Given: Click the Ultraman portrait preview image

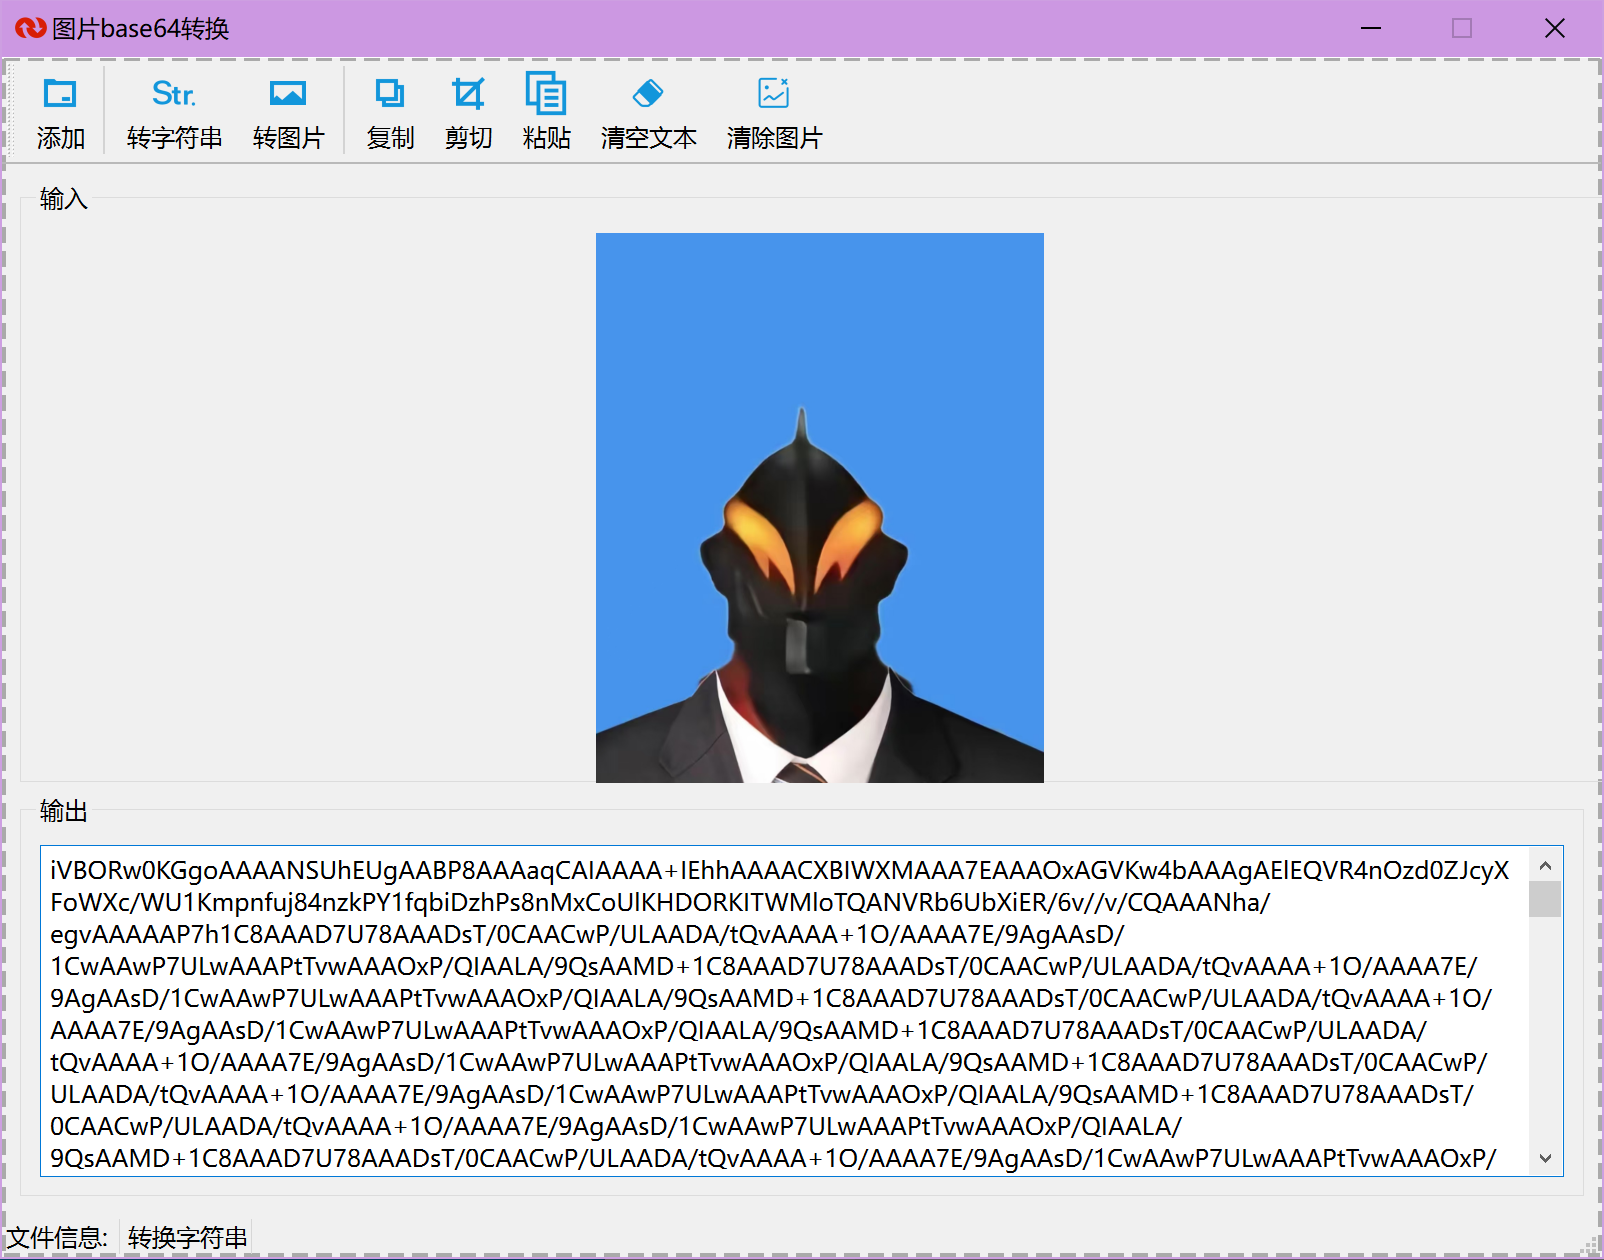Looking at the screenshot, I should point(820,508).
